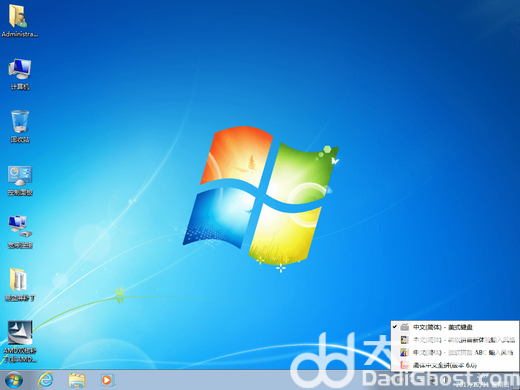Image resolution: width=520 pixels, height=390 pixels.
Task: Select the Computer desktop icon
Action: pos(20,74)
